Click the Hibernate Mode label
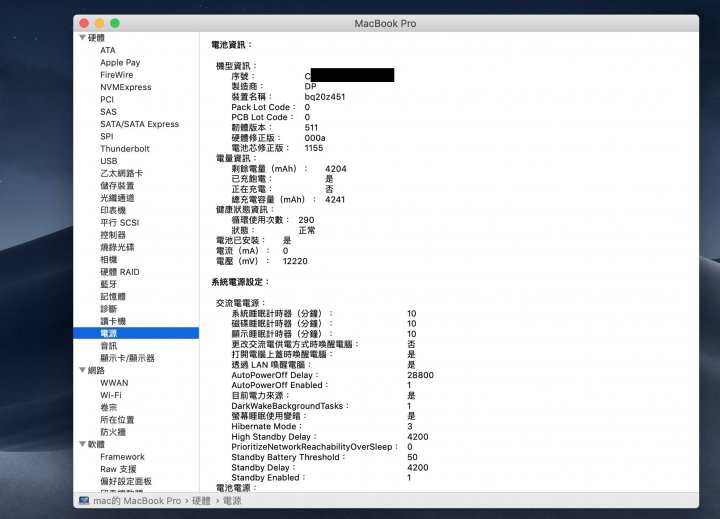 point(264,426)
